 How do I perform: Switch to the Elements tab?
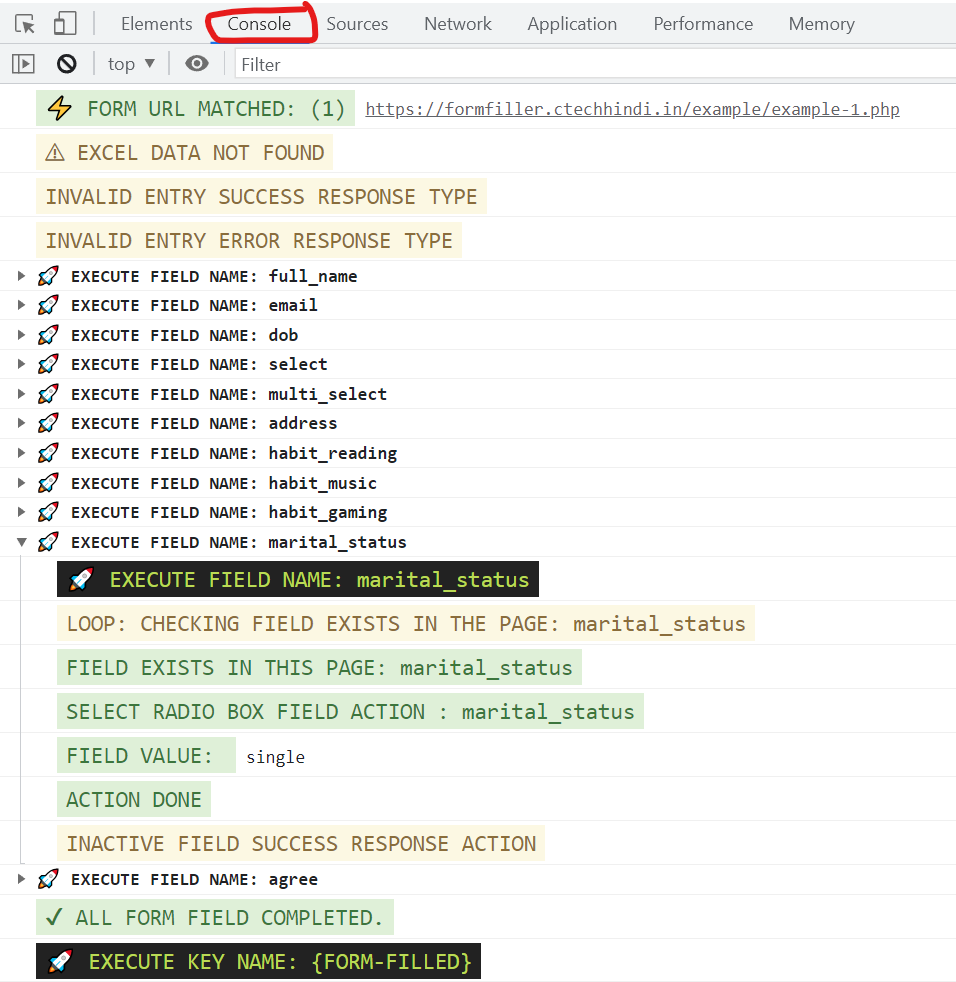156,23
